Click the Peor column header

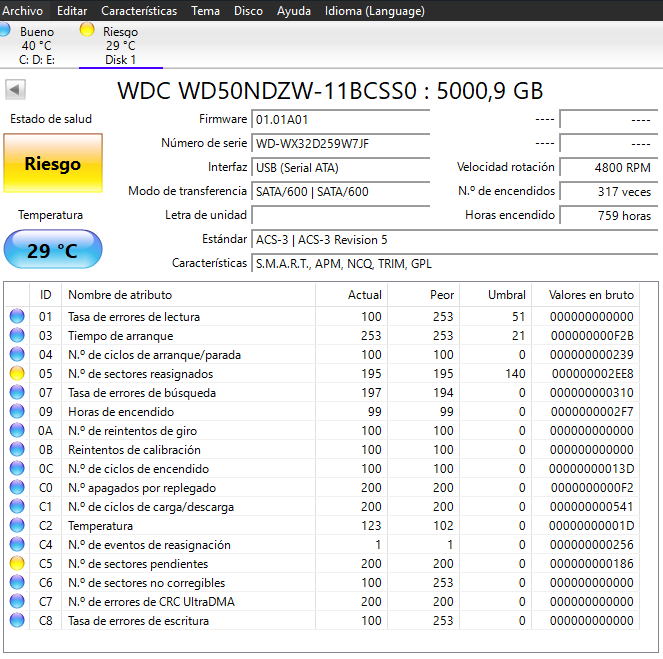coord(423,295)
